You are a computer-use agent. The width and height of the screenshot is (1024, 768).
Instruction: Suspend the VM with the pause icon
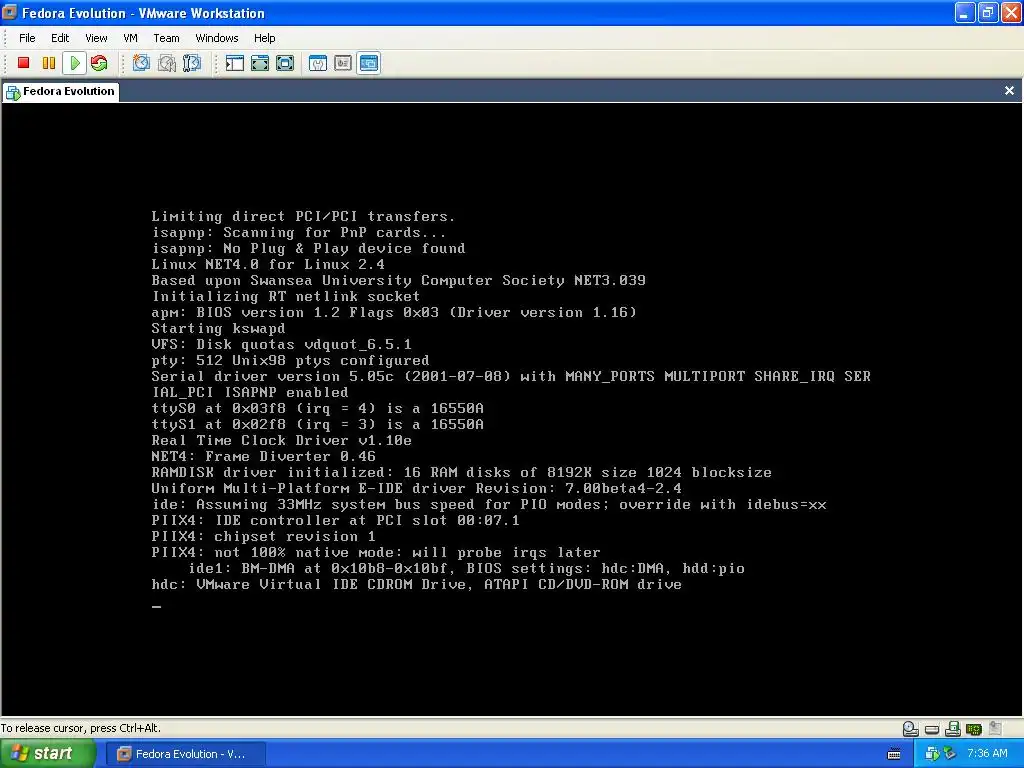tap(48, 63)
